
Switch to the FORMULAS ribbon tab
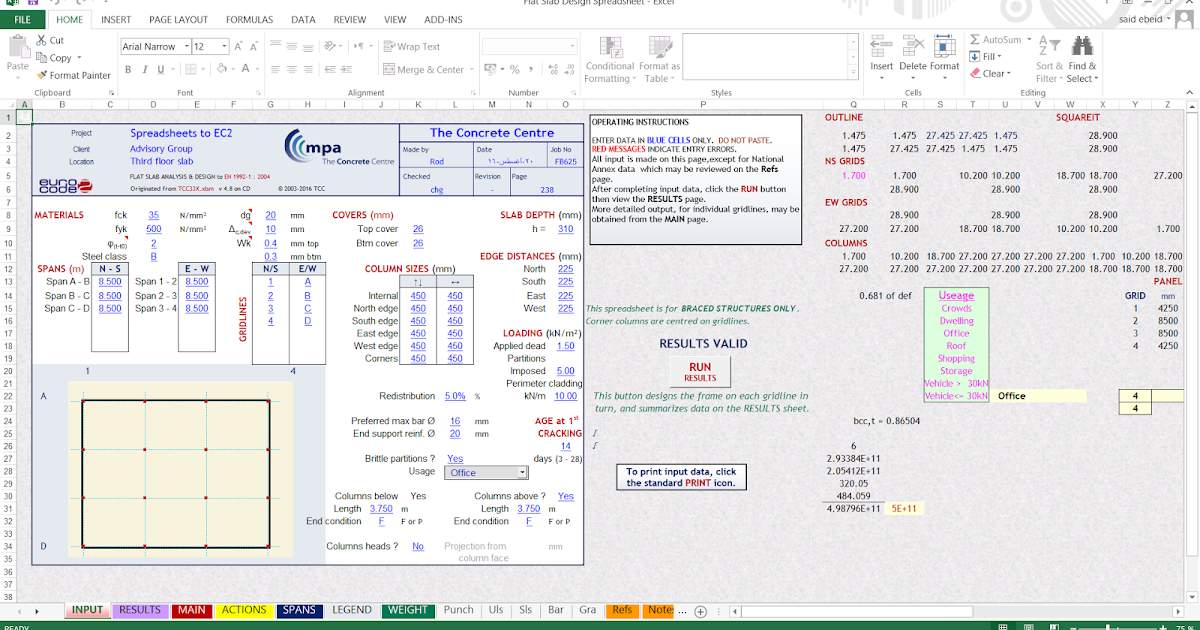point(249,18)
